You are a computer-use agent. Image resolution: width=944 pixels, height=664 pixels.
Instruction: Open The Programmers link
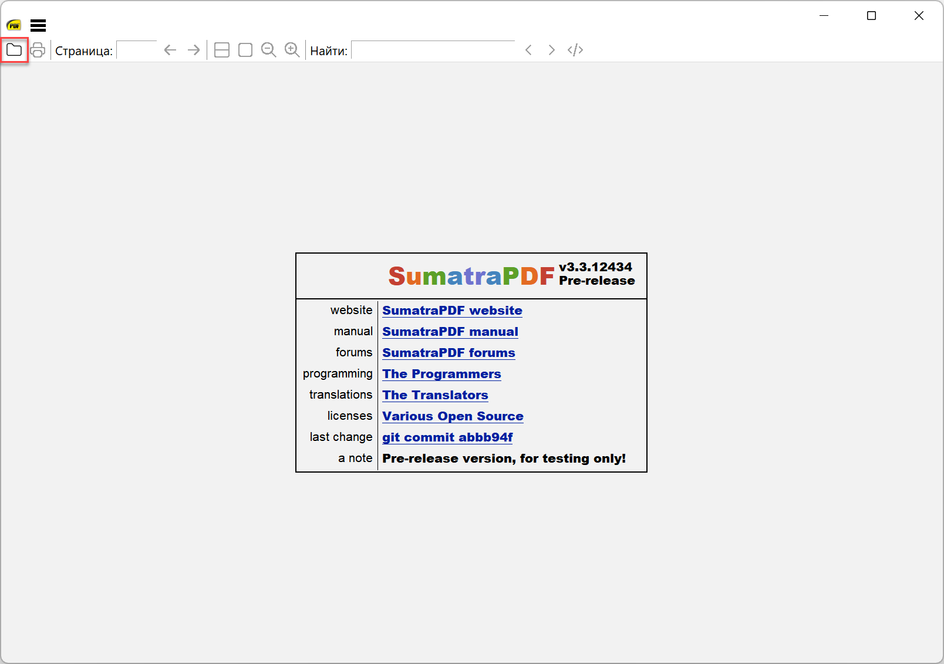pos(441,374)
